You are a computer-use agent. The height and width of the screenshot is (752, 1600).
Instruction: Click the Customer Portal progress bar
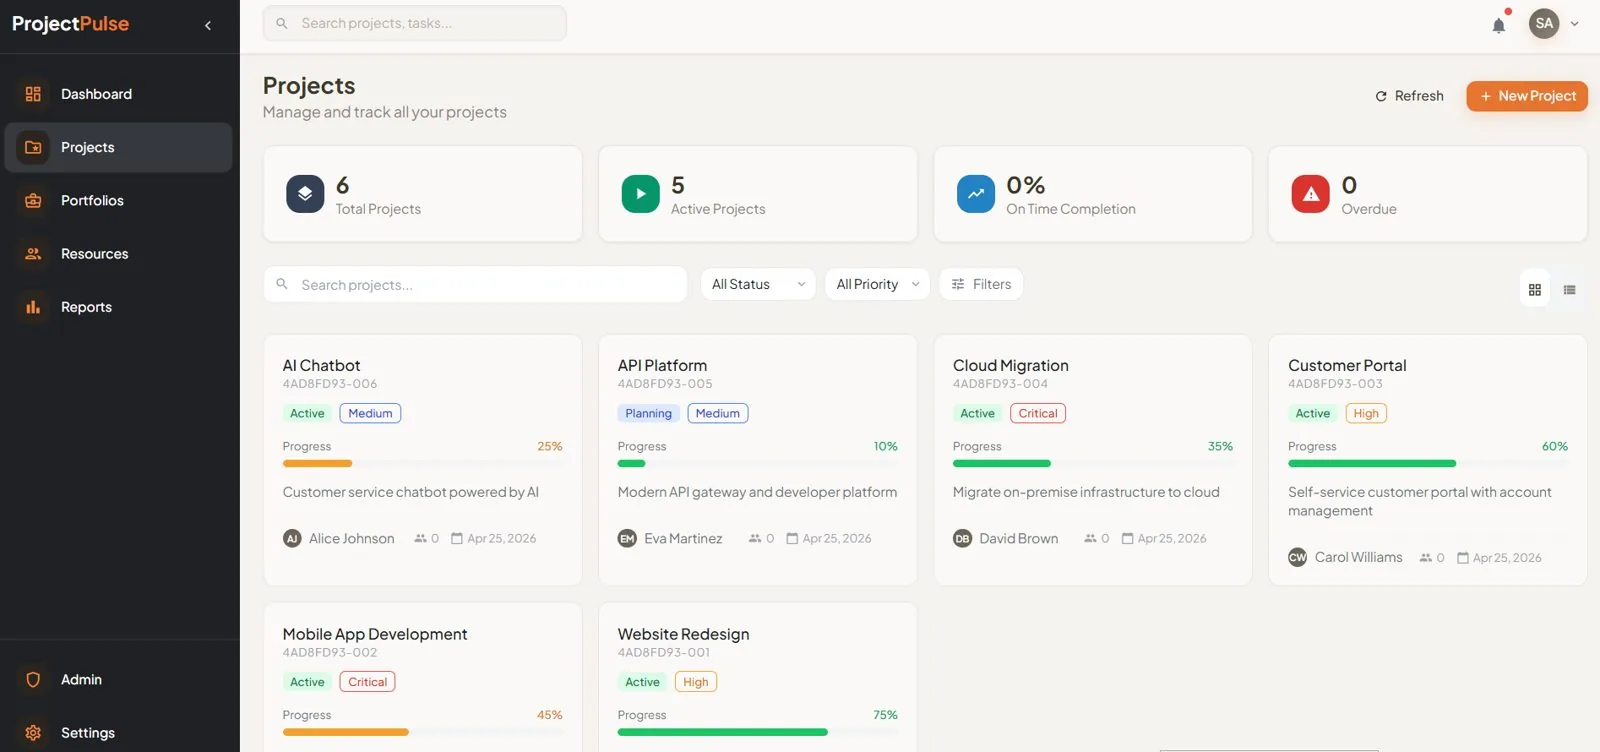tap(1427, 463)
